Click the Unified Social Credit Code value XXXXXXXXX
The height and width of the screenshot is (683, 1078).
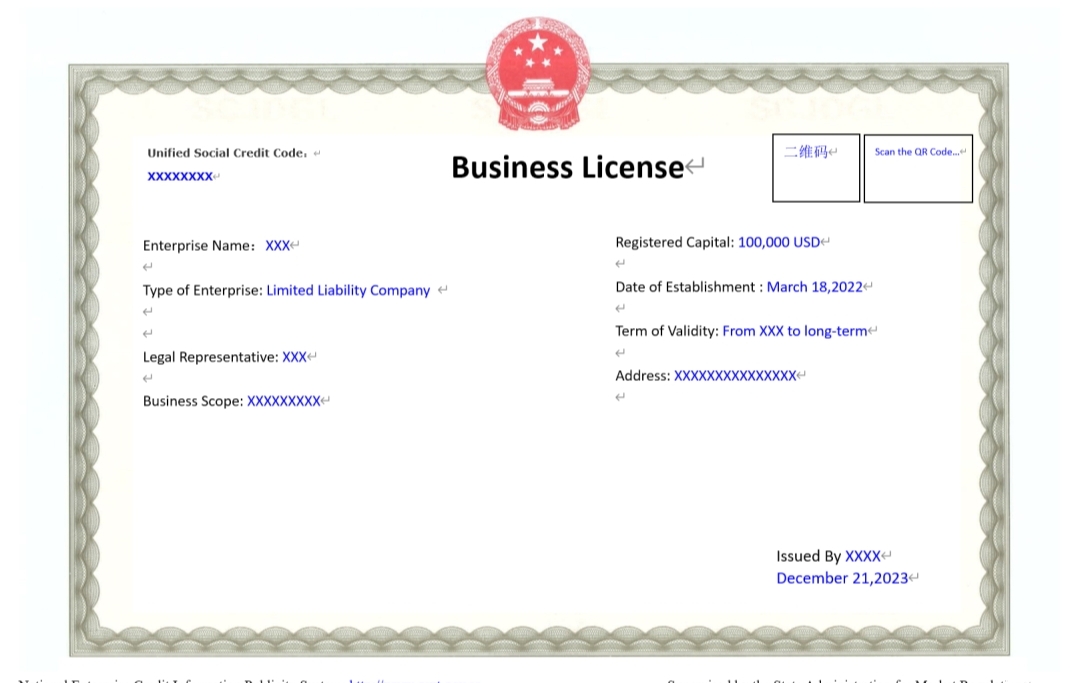(x=180, y=177)
